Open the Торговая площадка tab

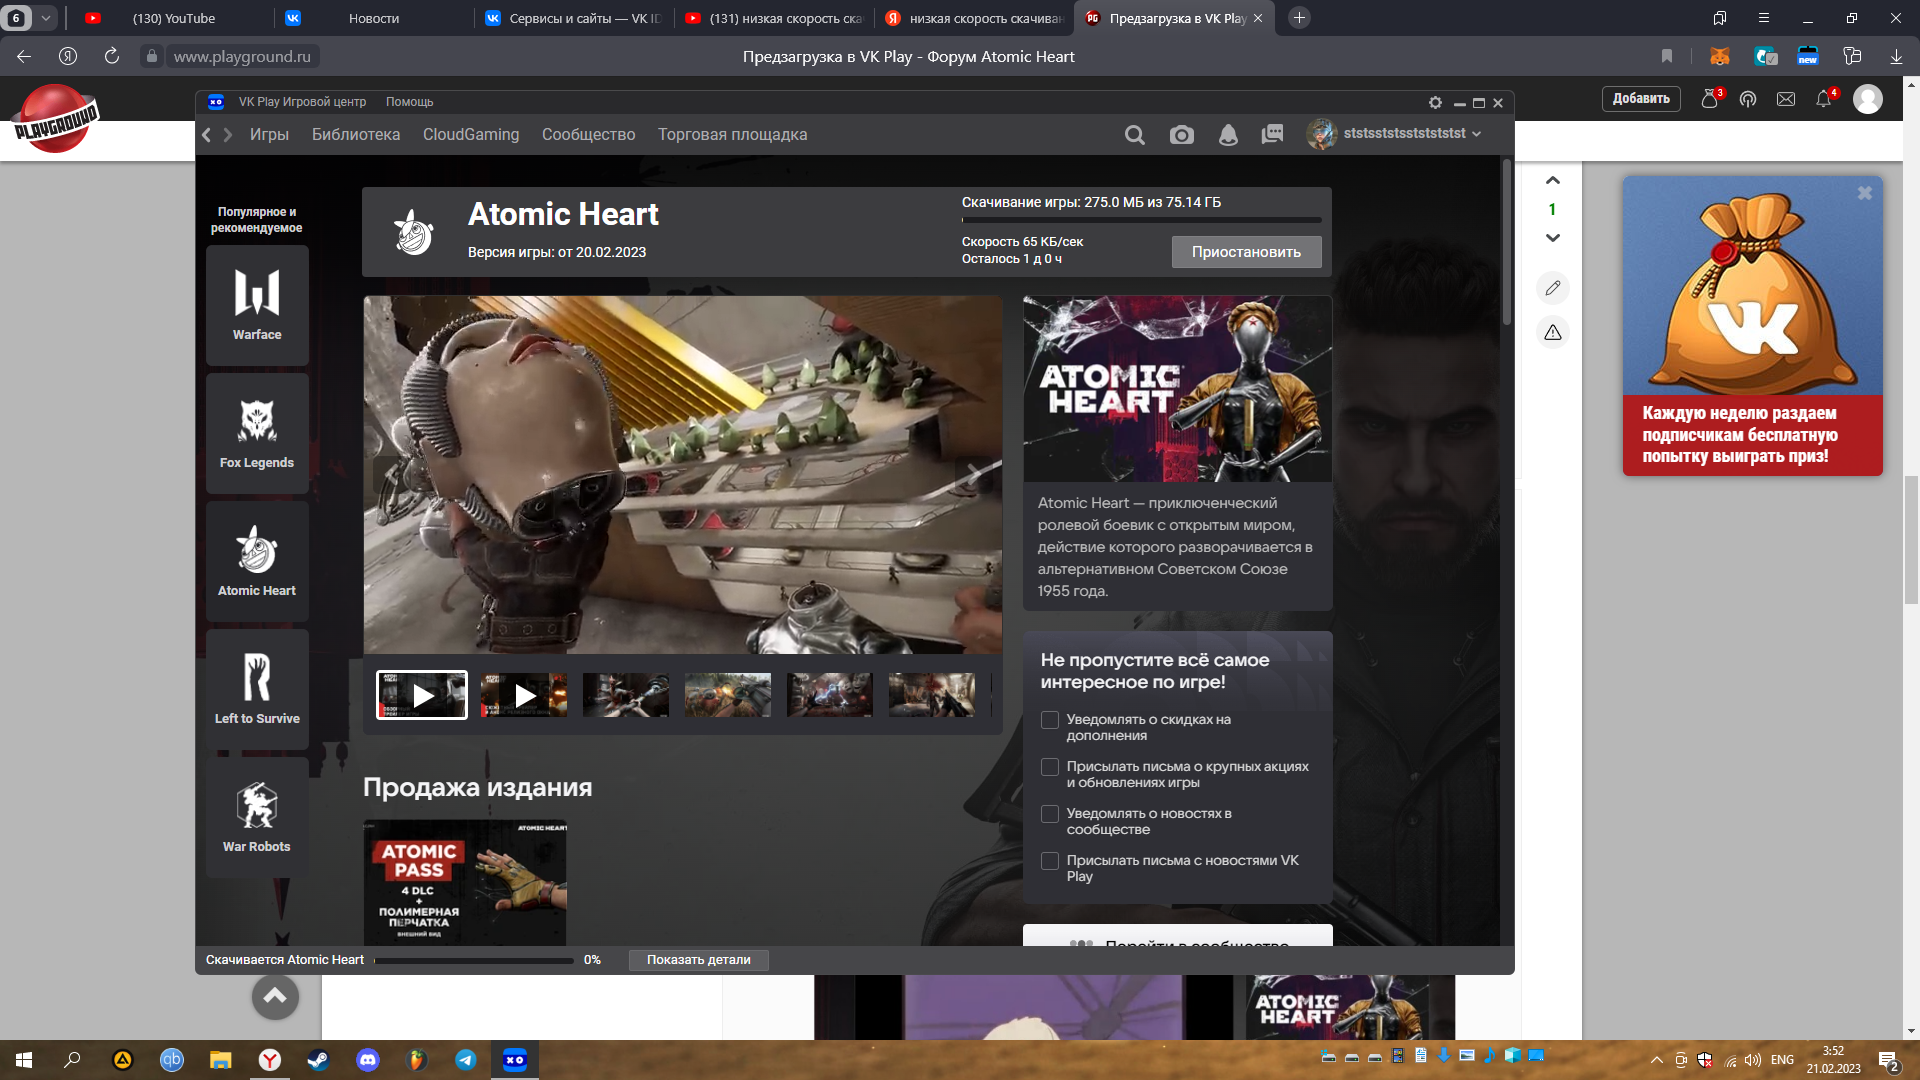click(732, 135)
